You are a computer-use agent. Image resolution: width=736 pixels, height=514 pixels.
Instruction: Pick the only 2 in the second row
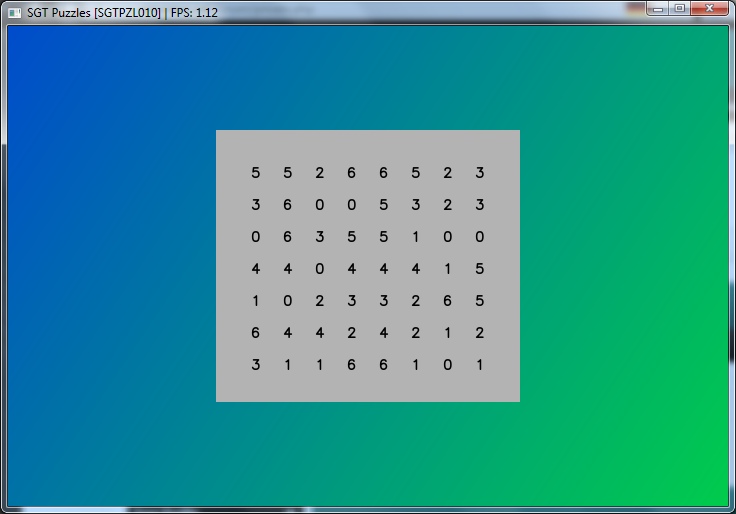(447, 205)
